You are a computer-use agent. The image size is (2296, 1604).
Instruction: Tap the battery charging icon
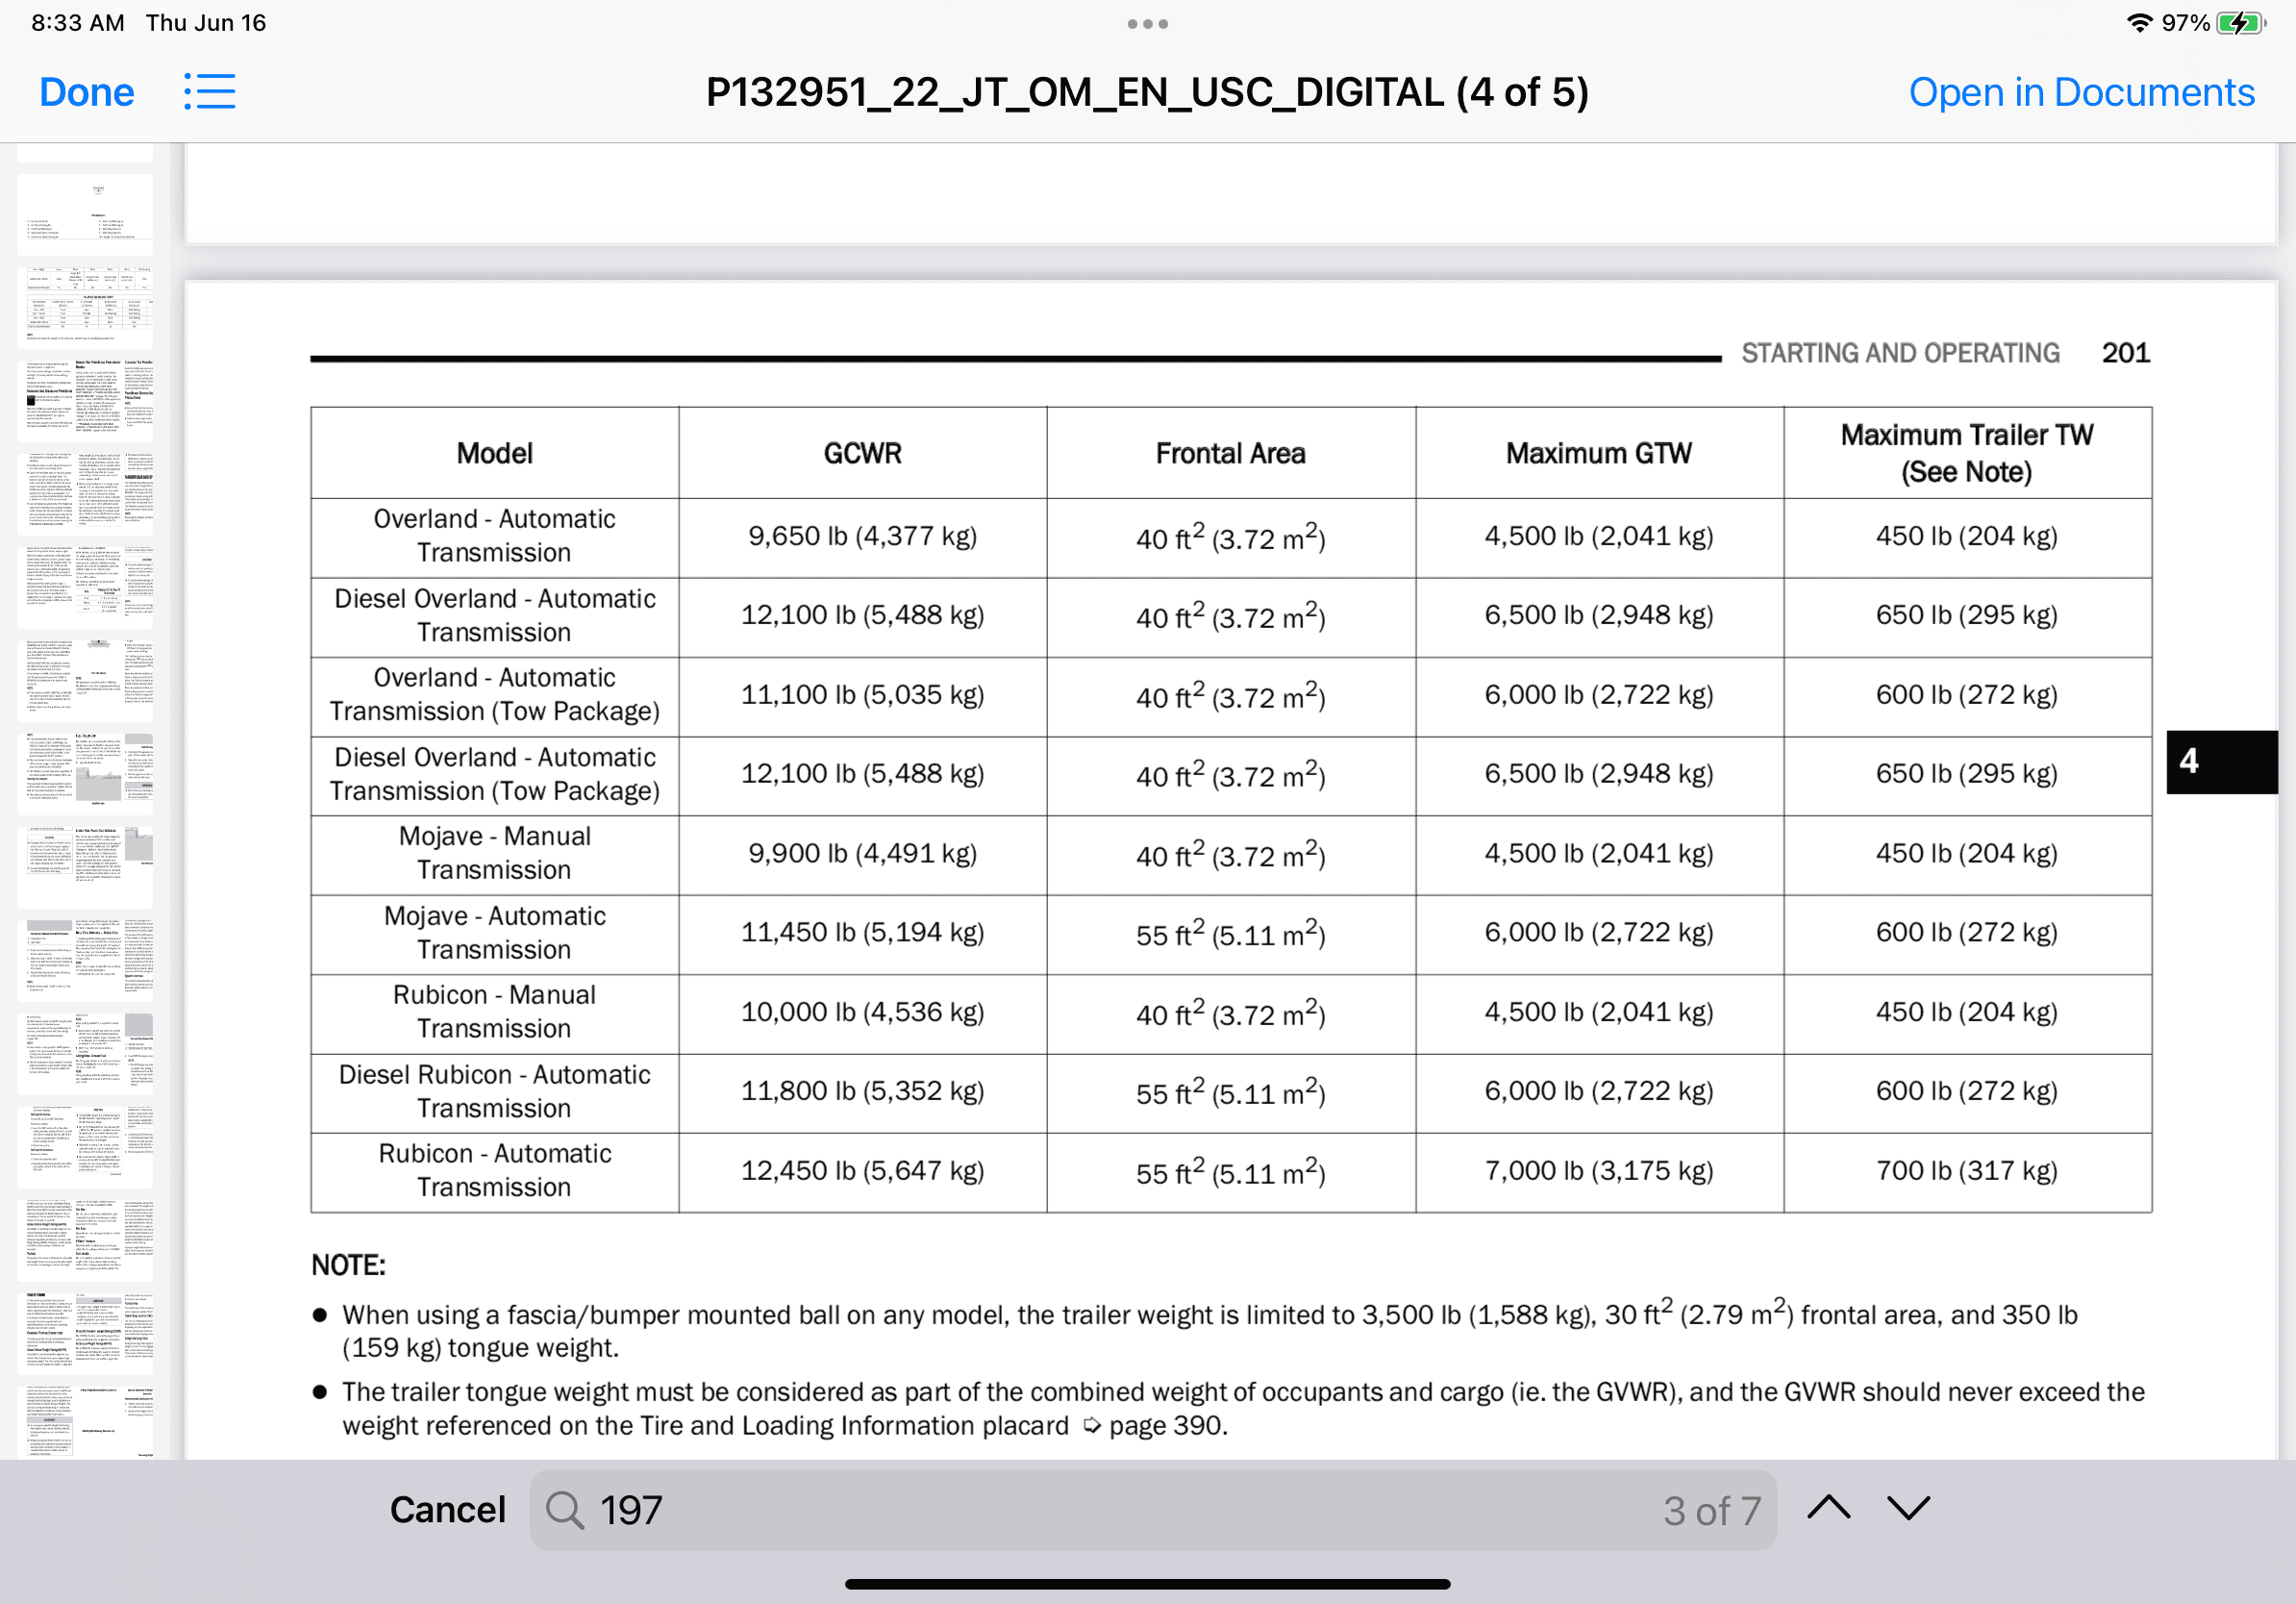2241,23
